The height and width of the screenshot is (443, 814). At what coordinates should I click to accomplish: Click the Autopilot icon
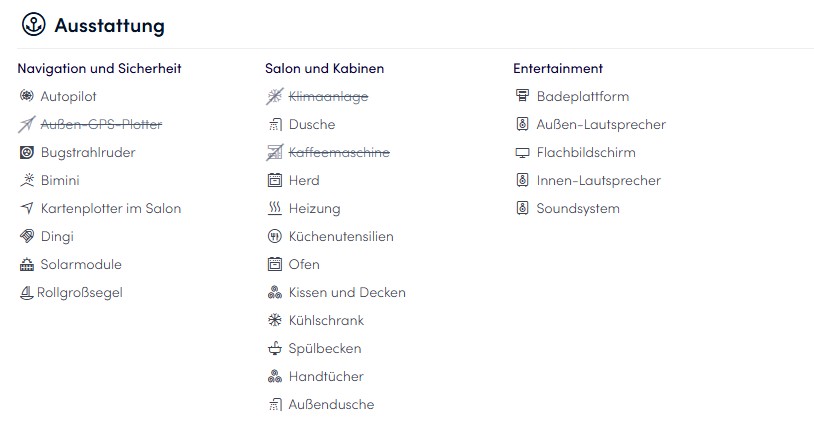(27, 97)
